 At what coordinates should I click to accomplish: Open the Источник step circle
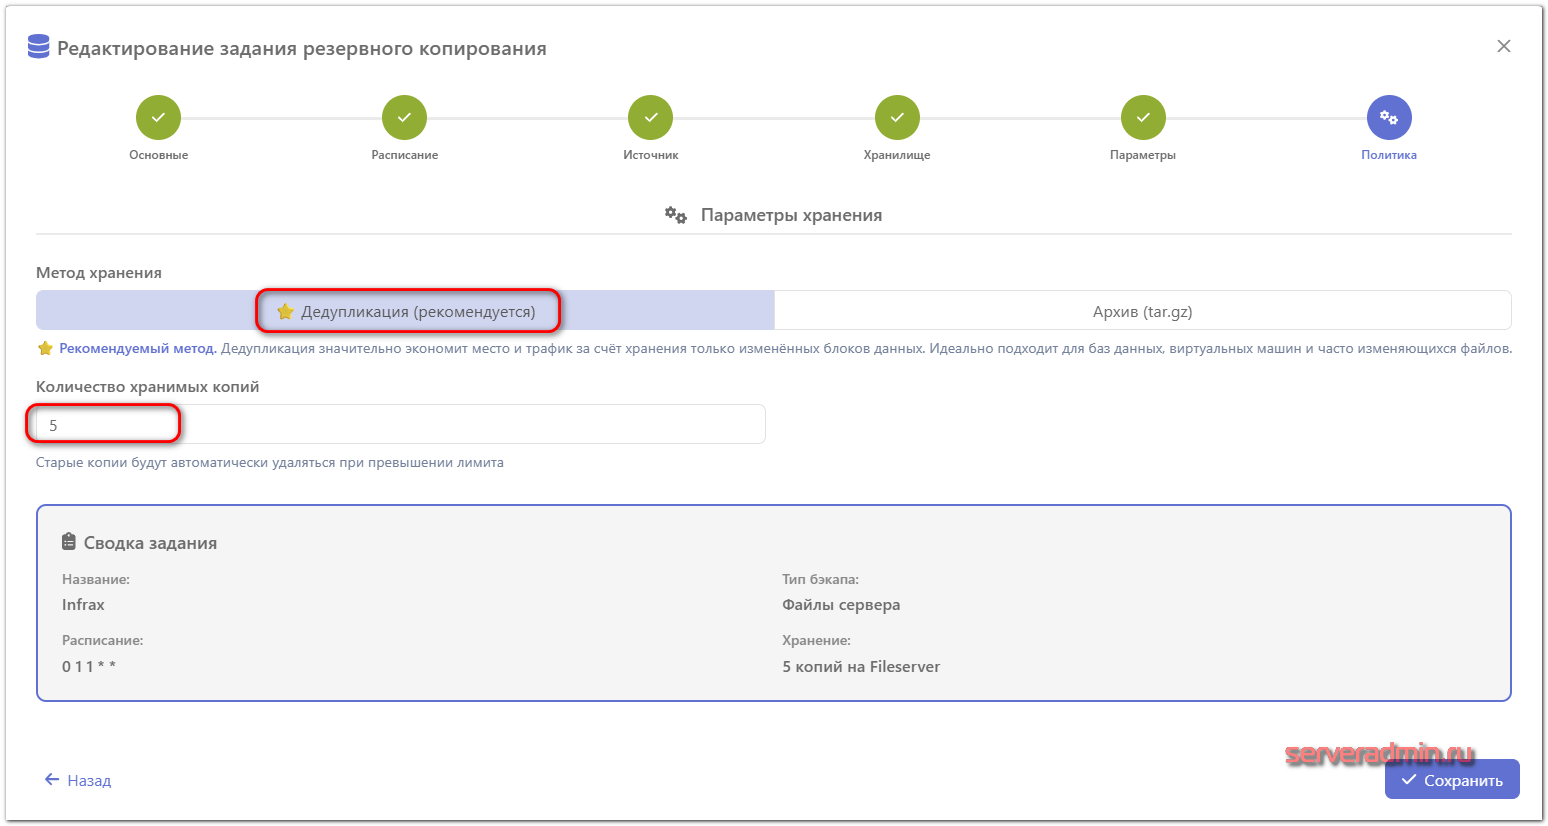650,118
